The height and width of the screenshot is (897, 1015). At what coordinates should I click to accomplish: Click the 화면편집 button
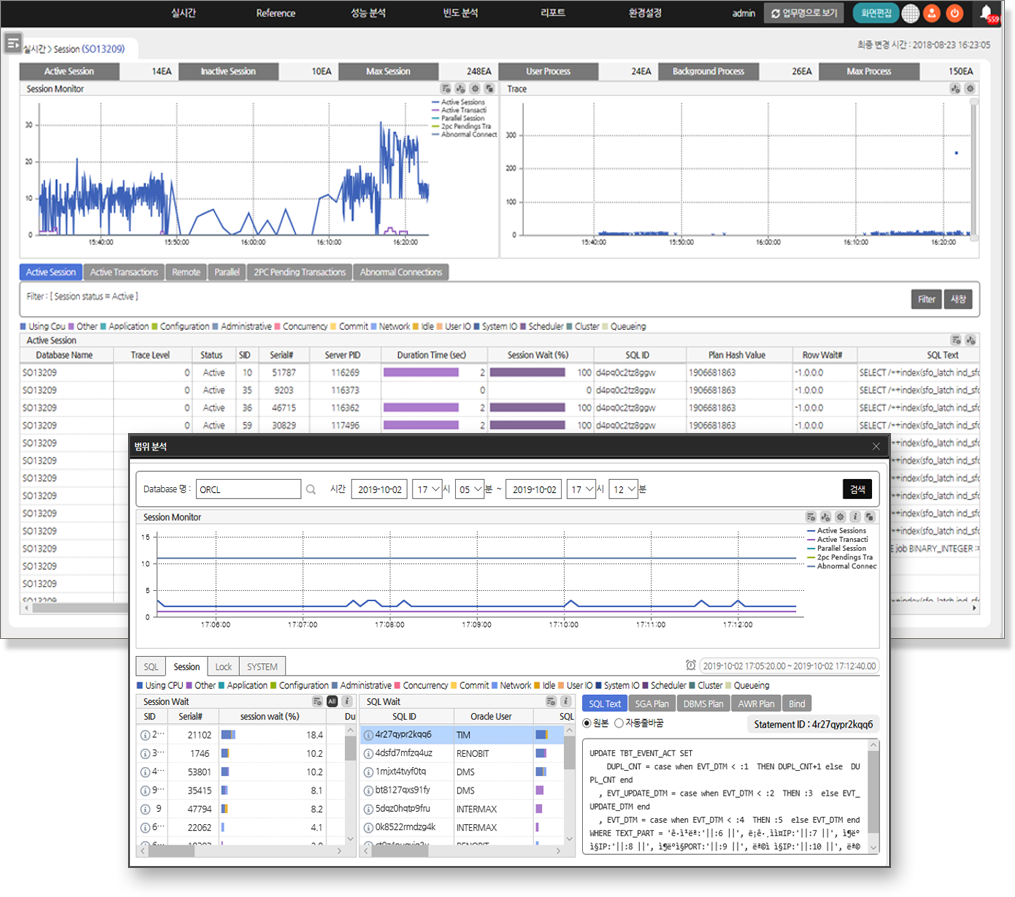click(876, 13)
